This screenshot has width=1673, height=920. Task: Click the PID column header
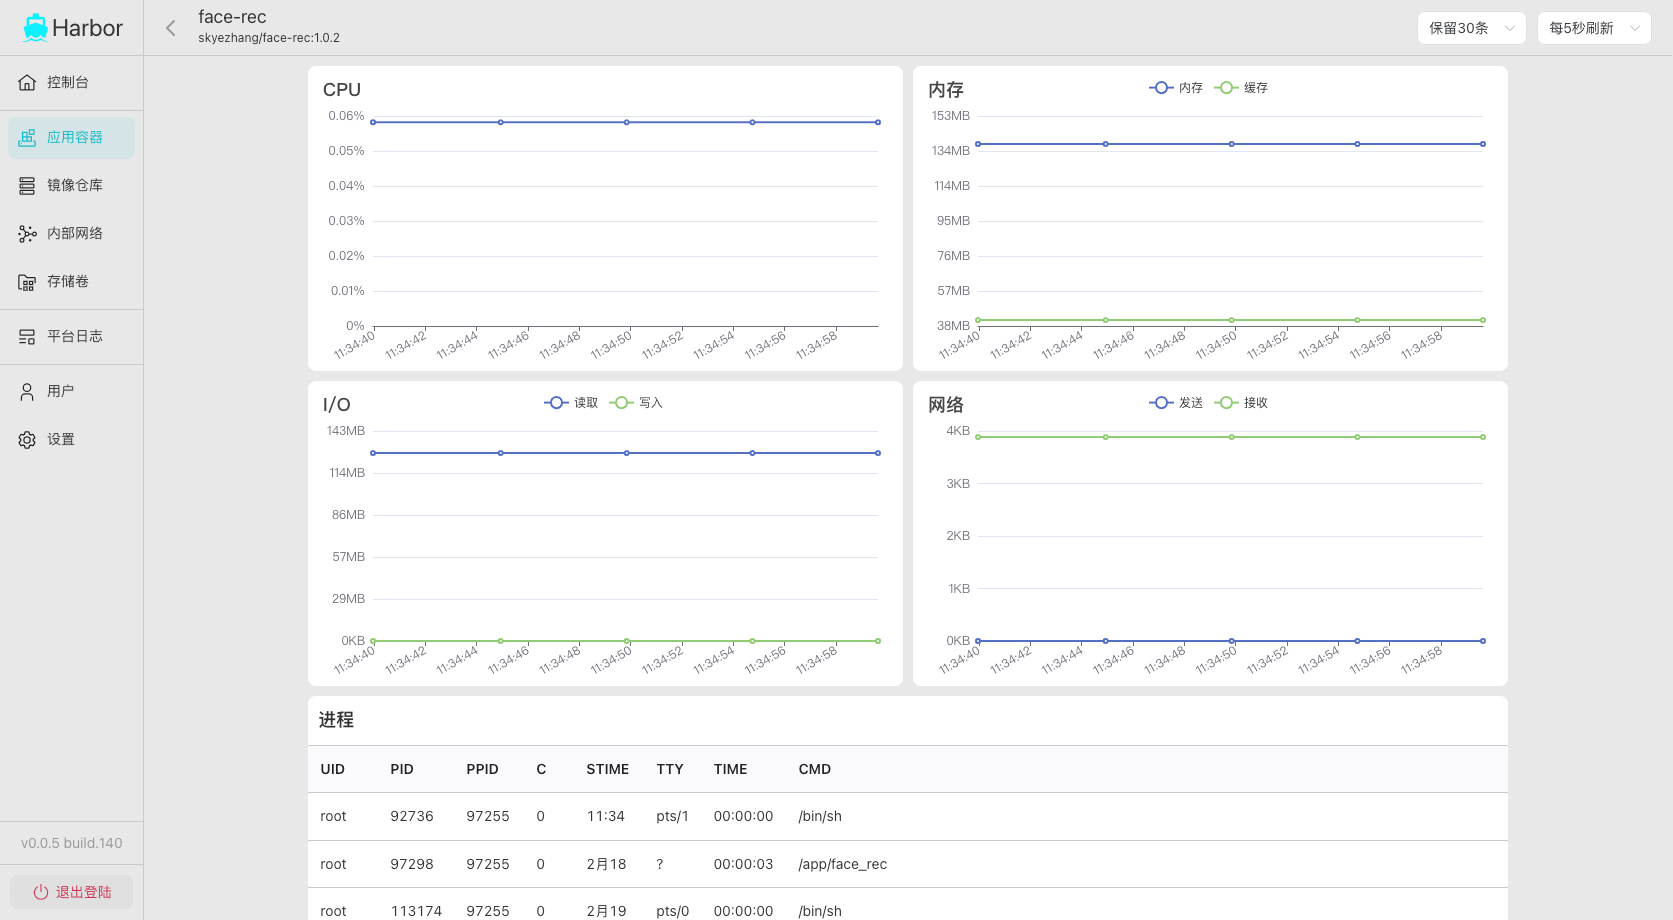tap(402, 769)
